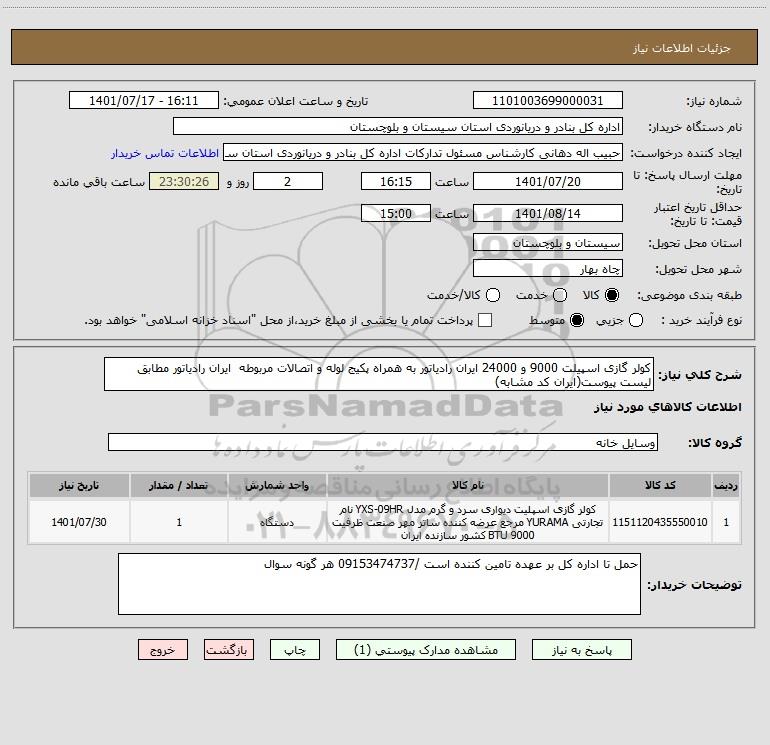Click the remaining days field showing 2
770x745 pixels.
point(288,181)
